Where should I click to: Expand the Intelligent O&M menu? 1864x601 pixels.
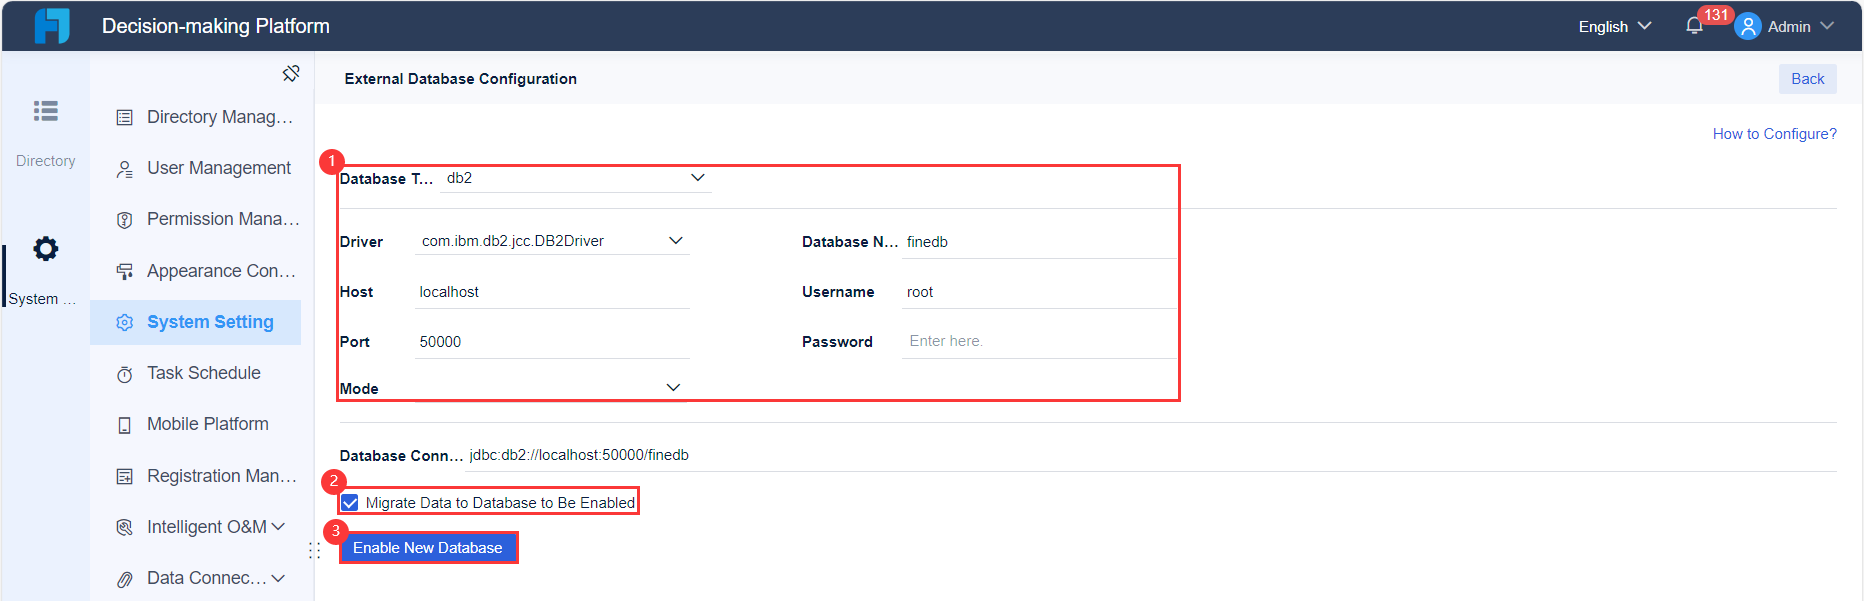click(278, 527)
